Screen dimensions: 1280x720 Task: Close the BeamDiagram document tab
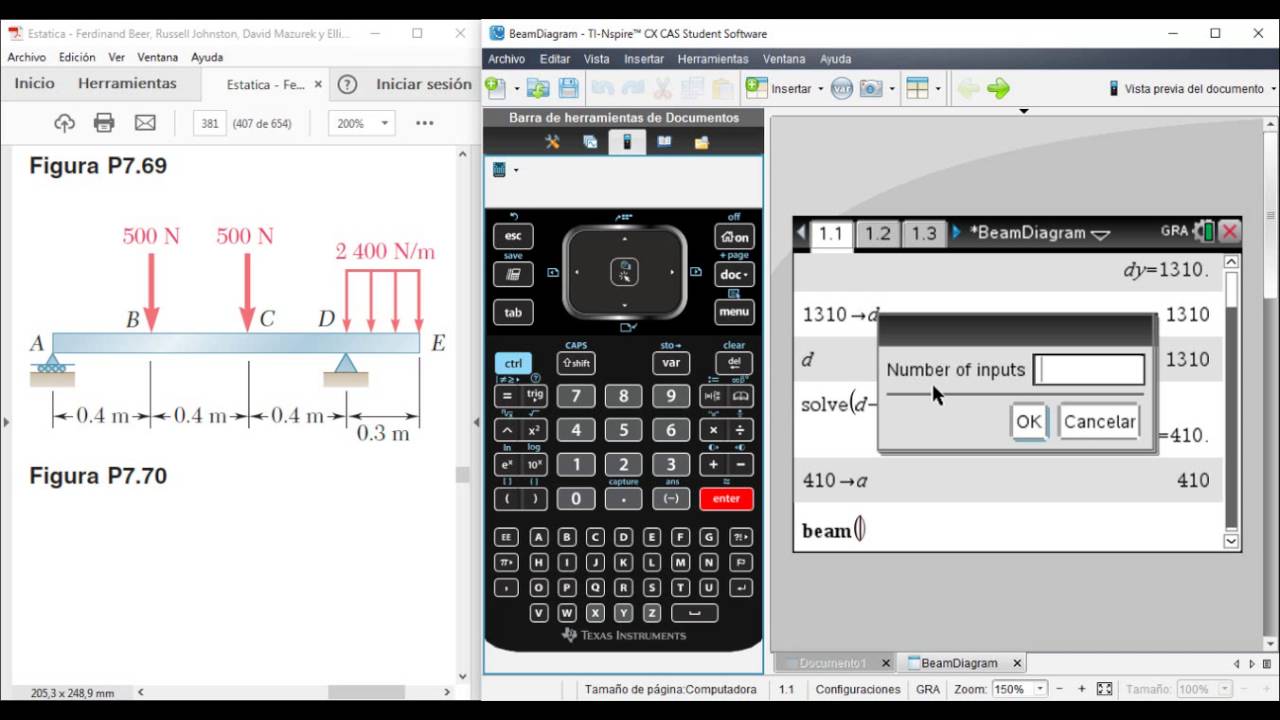pos(1017,663)
